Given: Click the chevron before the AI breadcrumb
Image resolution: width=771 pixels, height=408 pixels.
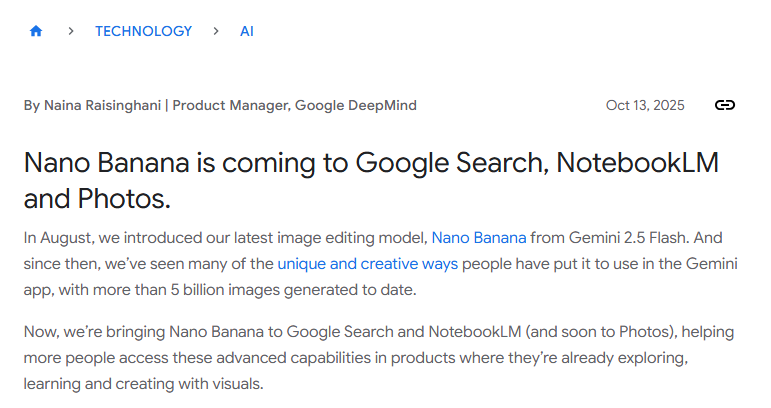Looking at the screenshot, I should [x=216, y=31].
